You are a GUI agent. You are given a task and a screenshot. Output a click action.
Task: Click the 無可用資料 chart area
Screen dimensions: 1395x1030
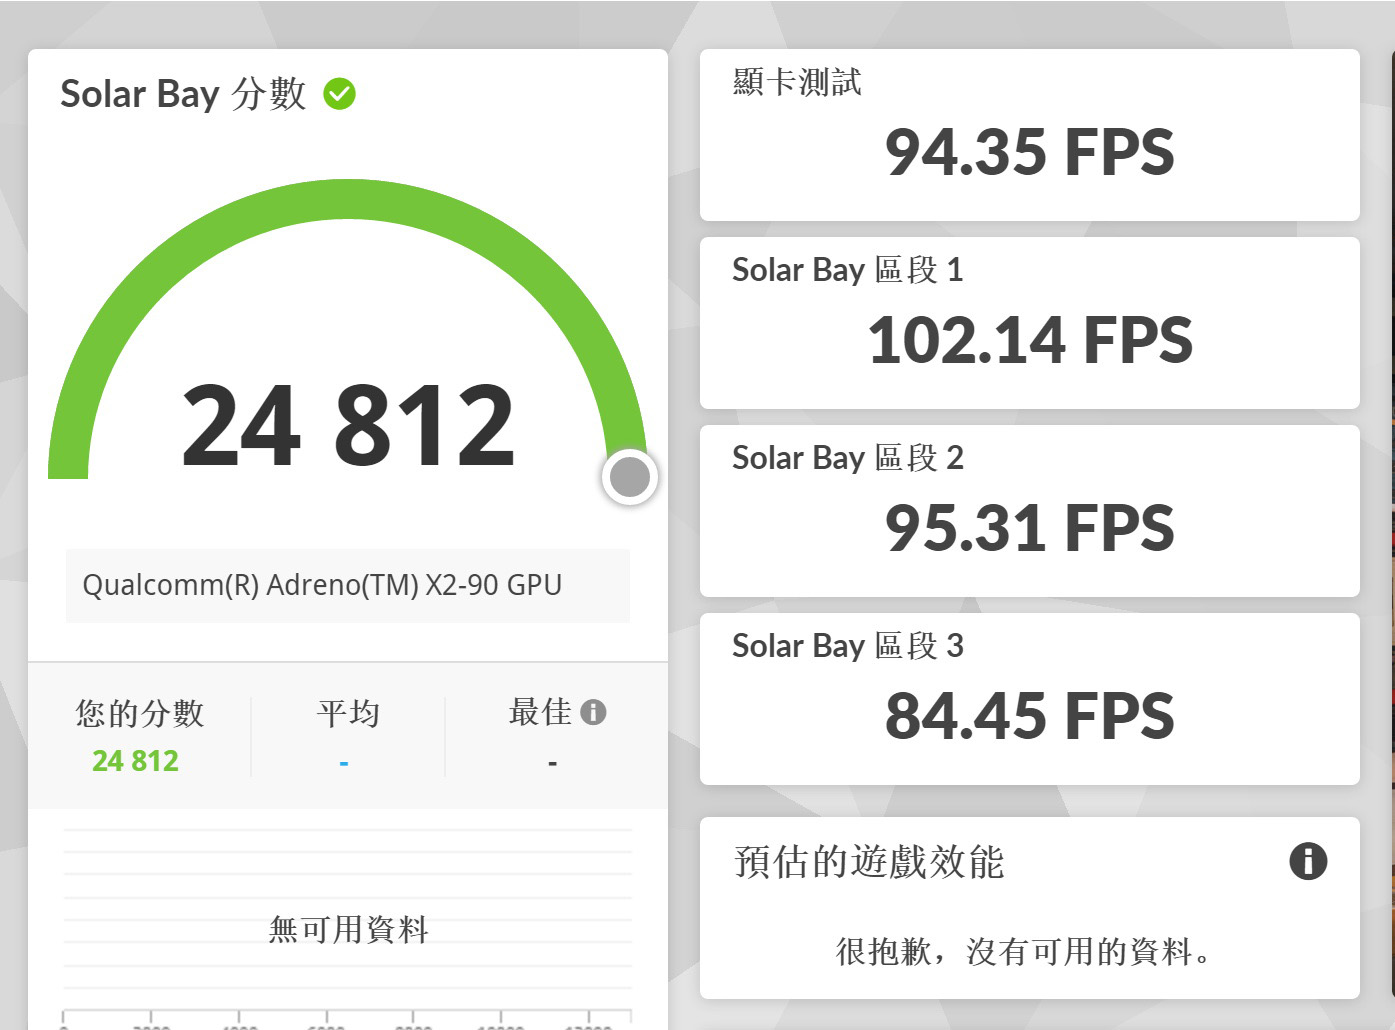click(348, 929)
